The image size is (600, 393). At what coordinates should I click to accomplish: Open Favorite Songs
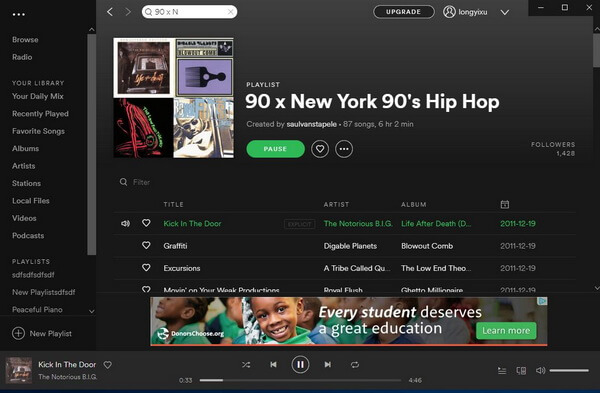click(38, 131)
